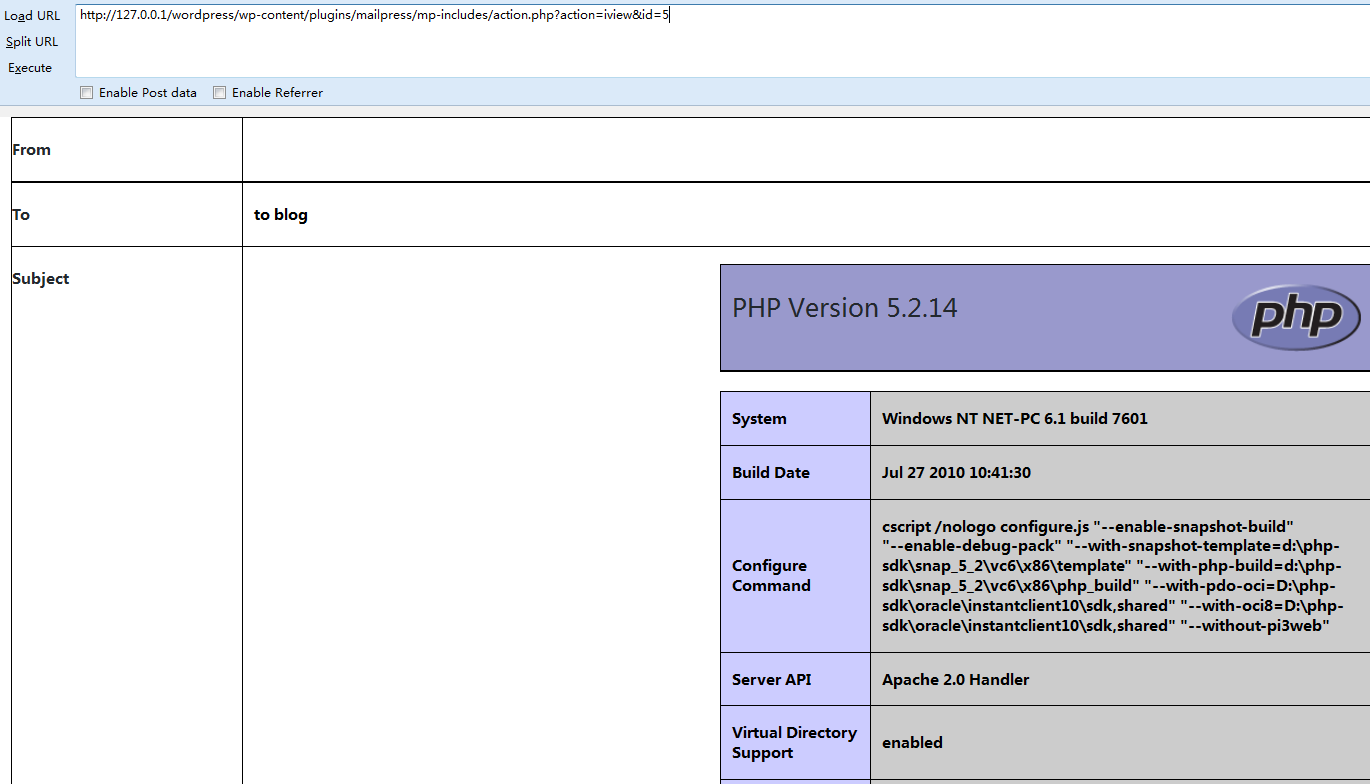Click the 'Subject' row label
Screen dimensions: 1370x784
tap(41, 279)
